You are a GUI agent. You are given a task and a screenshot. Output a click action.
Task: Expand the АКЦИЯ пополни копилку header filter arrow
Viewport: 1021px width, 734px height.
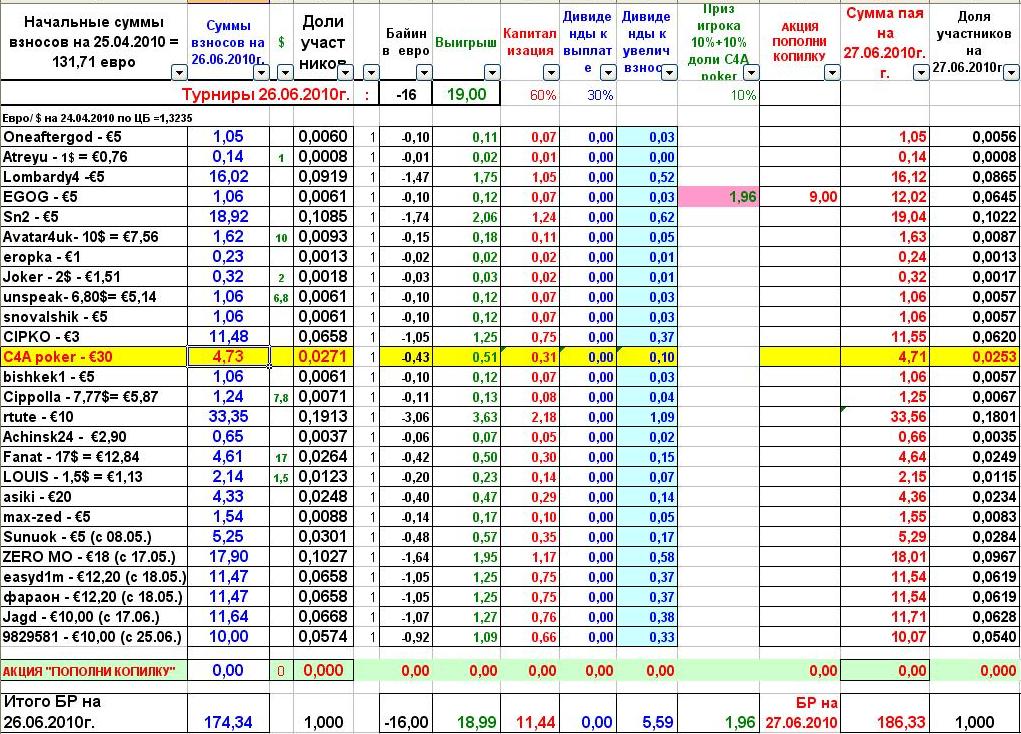832,72
